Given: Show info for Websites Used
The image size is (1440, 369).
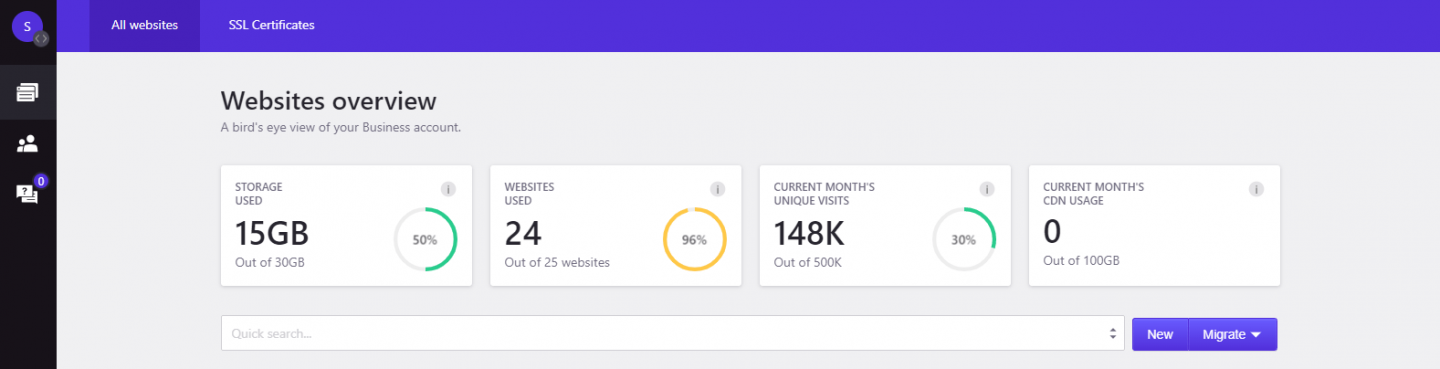Looking at the screenshot, I should [718, 189].
